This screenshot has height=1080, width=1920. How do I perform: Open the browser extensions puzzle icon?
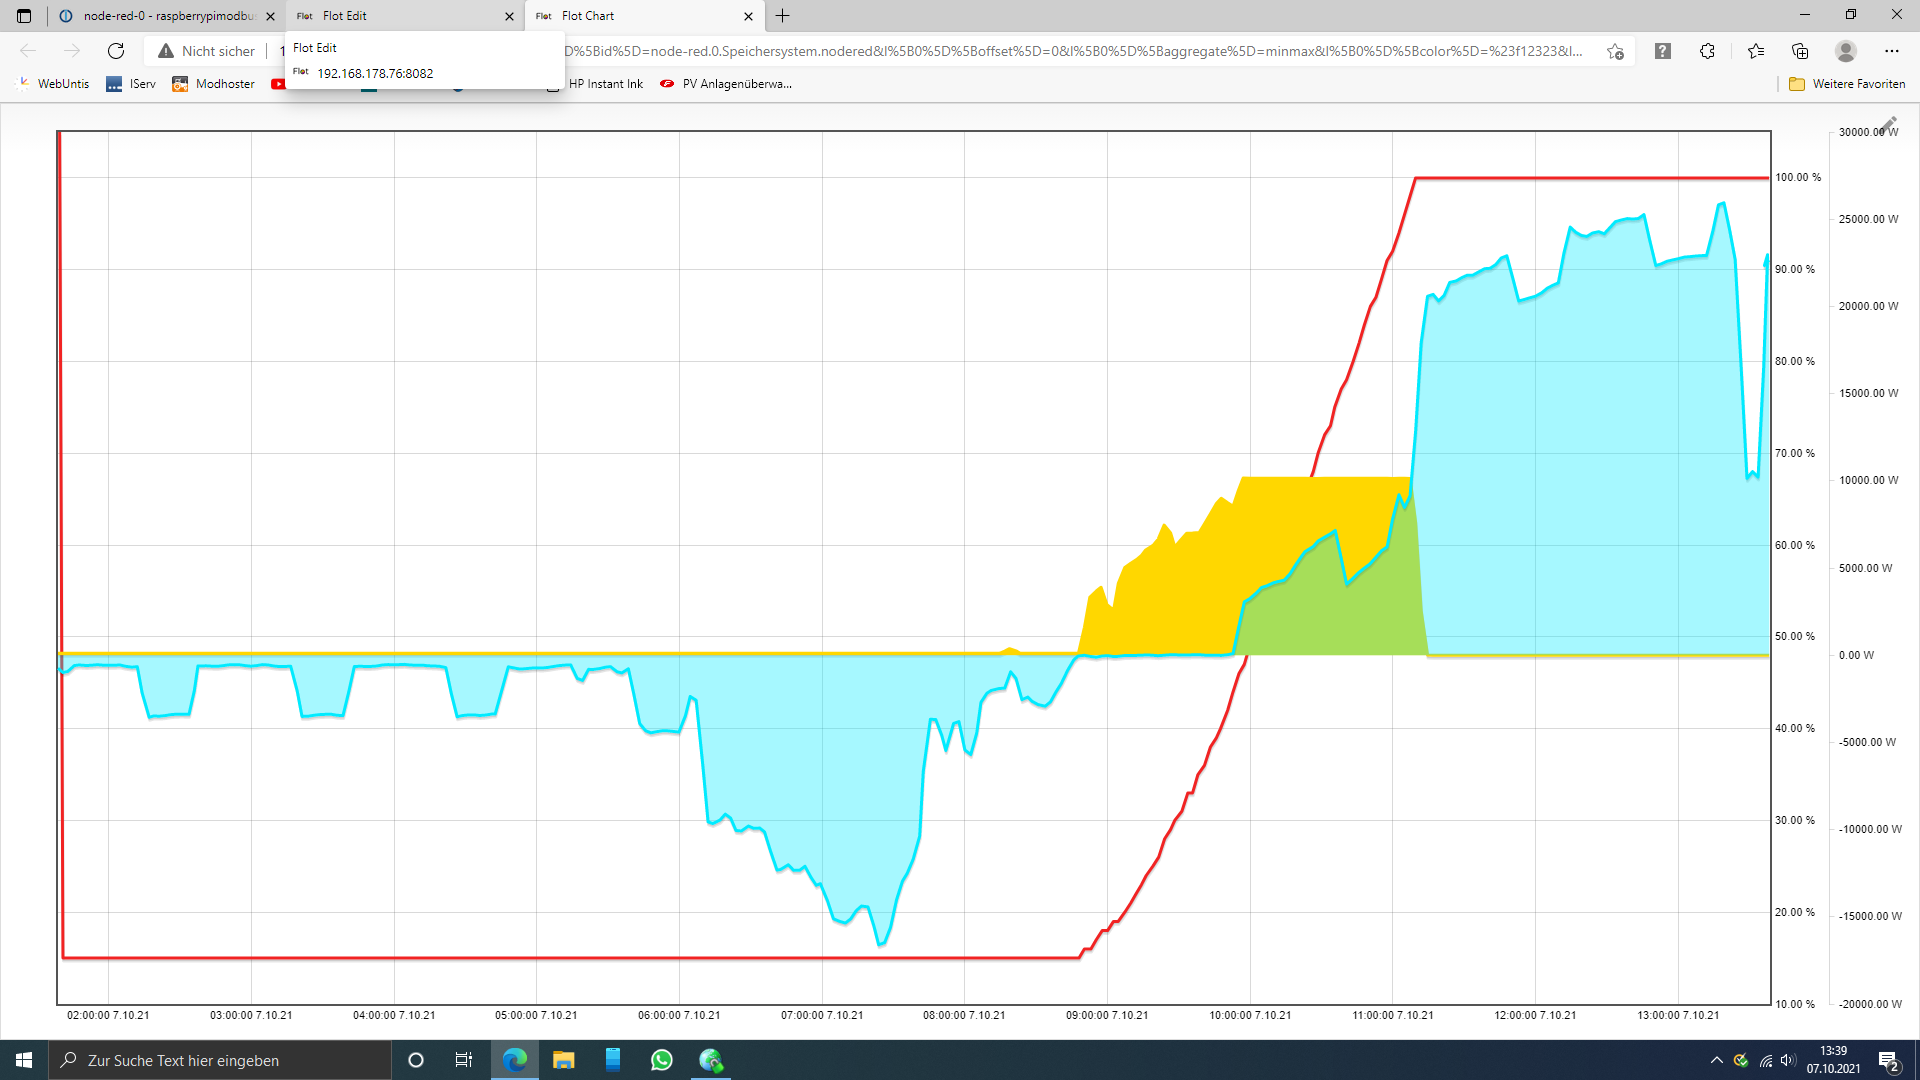pyautogui.click(x=1707, y=51)
